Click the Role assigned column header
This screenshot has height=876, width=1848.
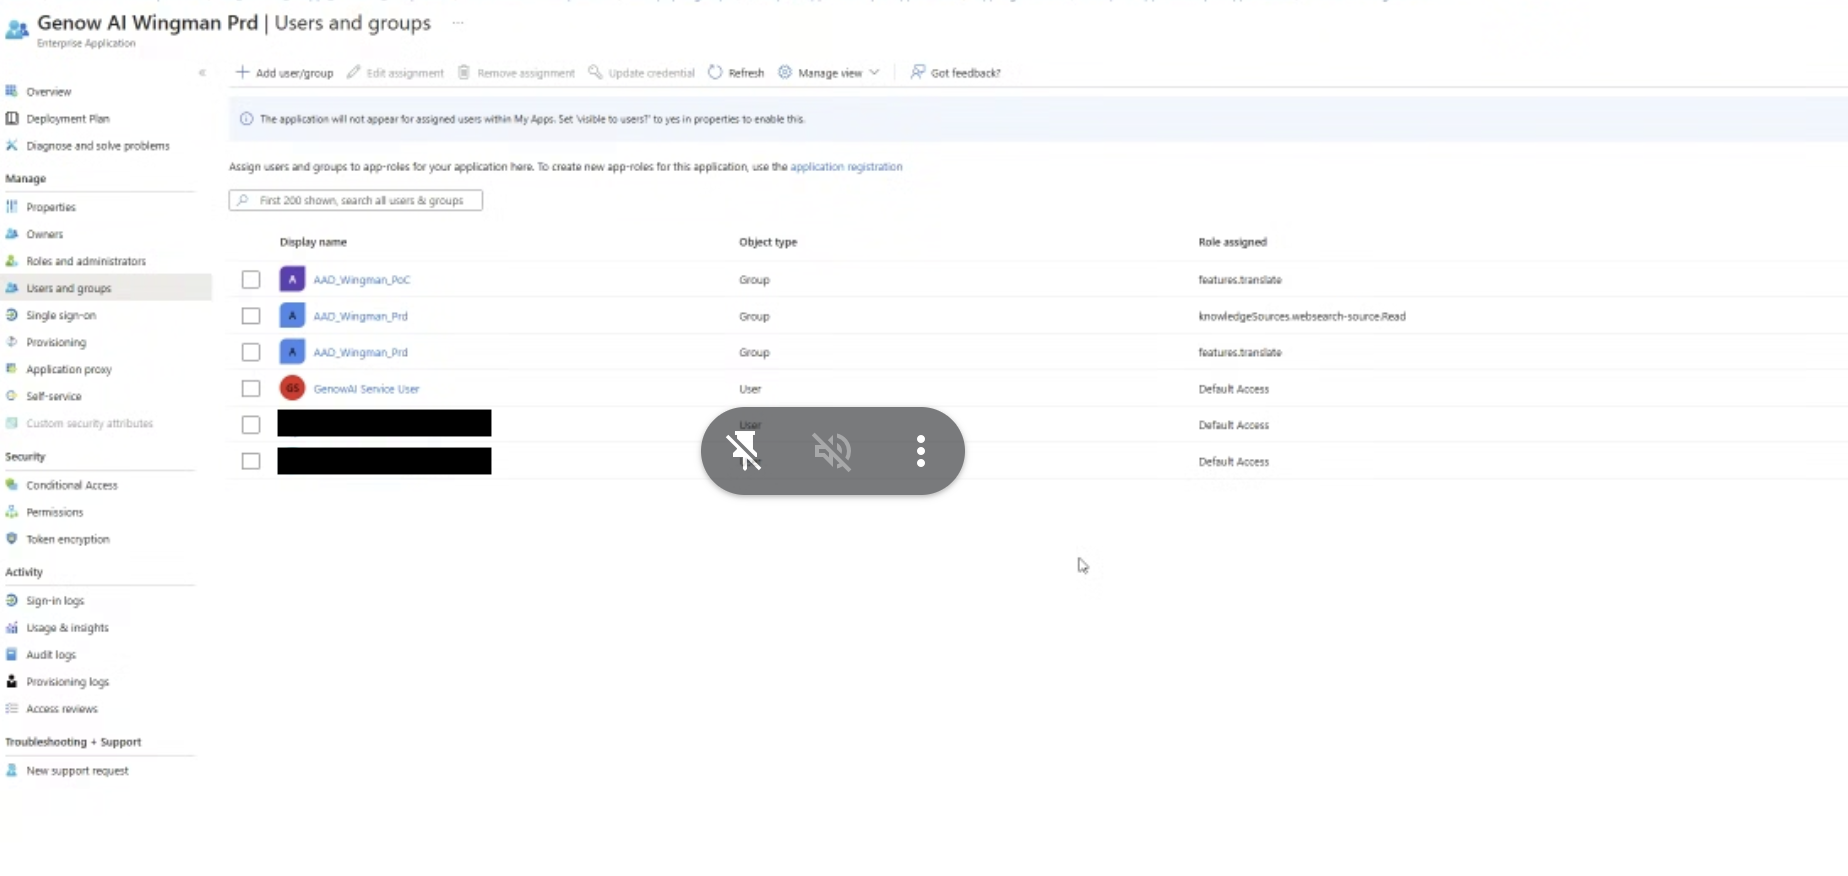(1232, 242)
